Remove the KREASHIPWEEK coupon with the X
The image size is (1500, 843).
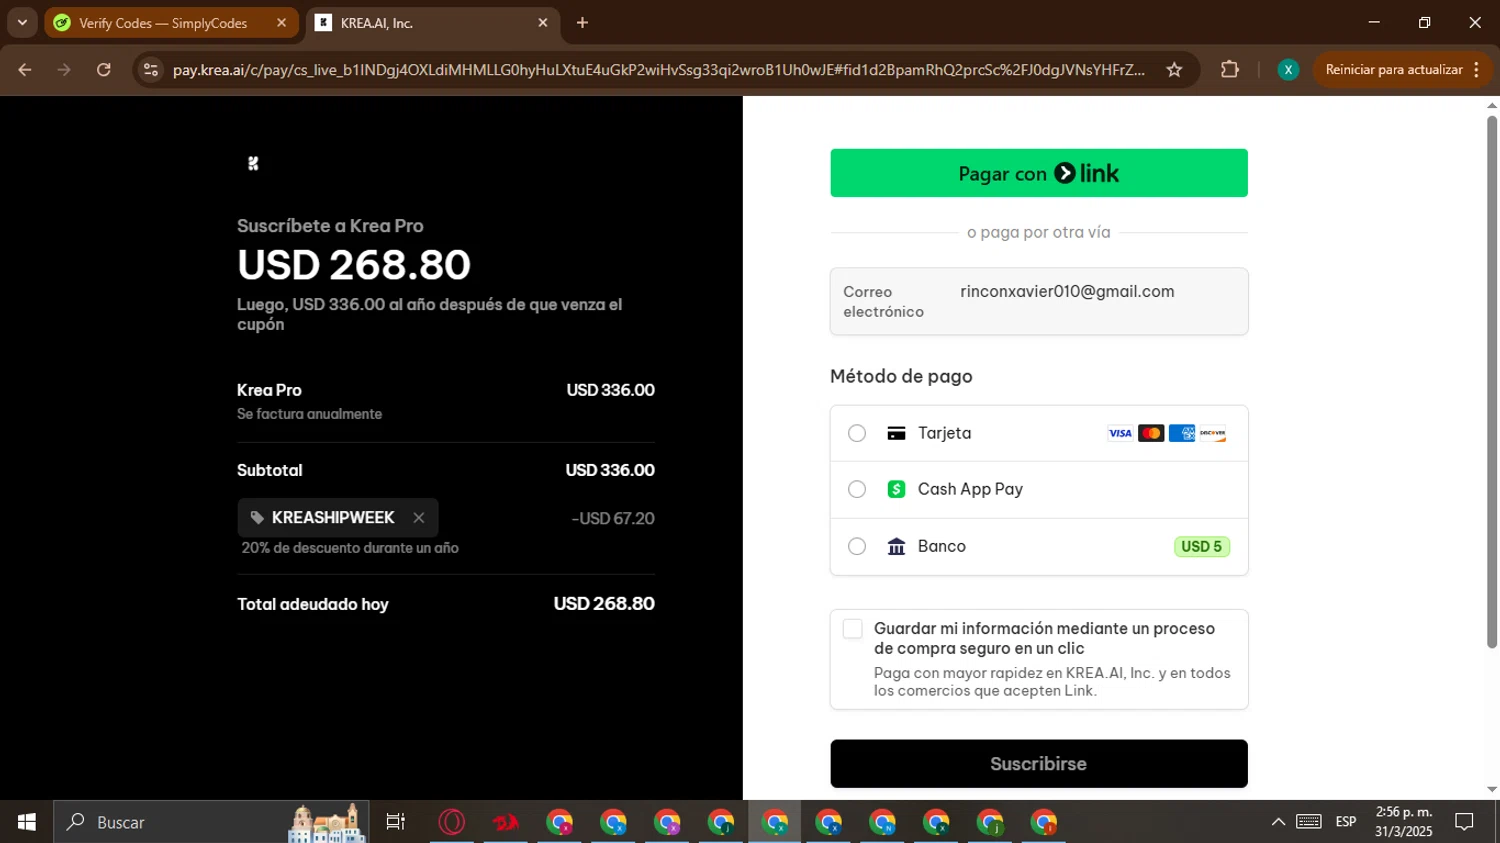click(x=419, y=518)
